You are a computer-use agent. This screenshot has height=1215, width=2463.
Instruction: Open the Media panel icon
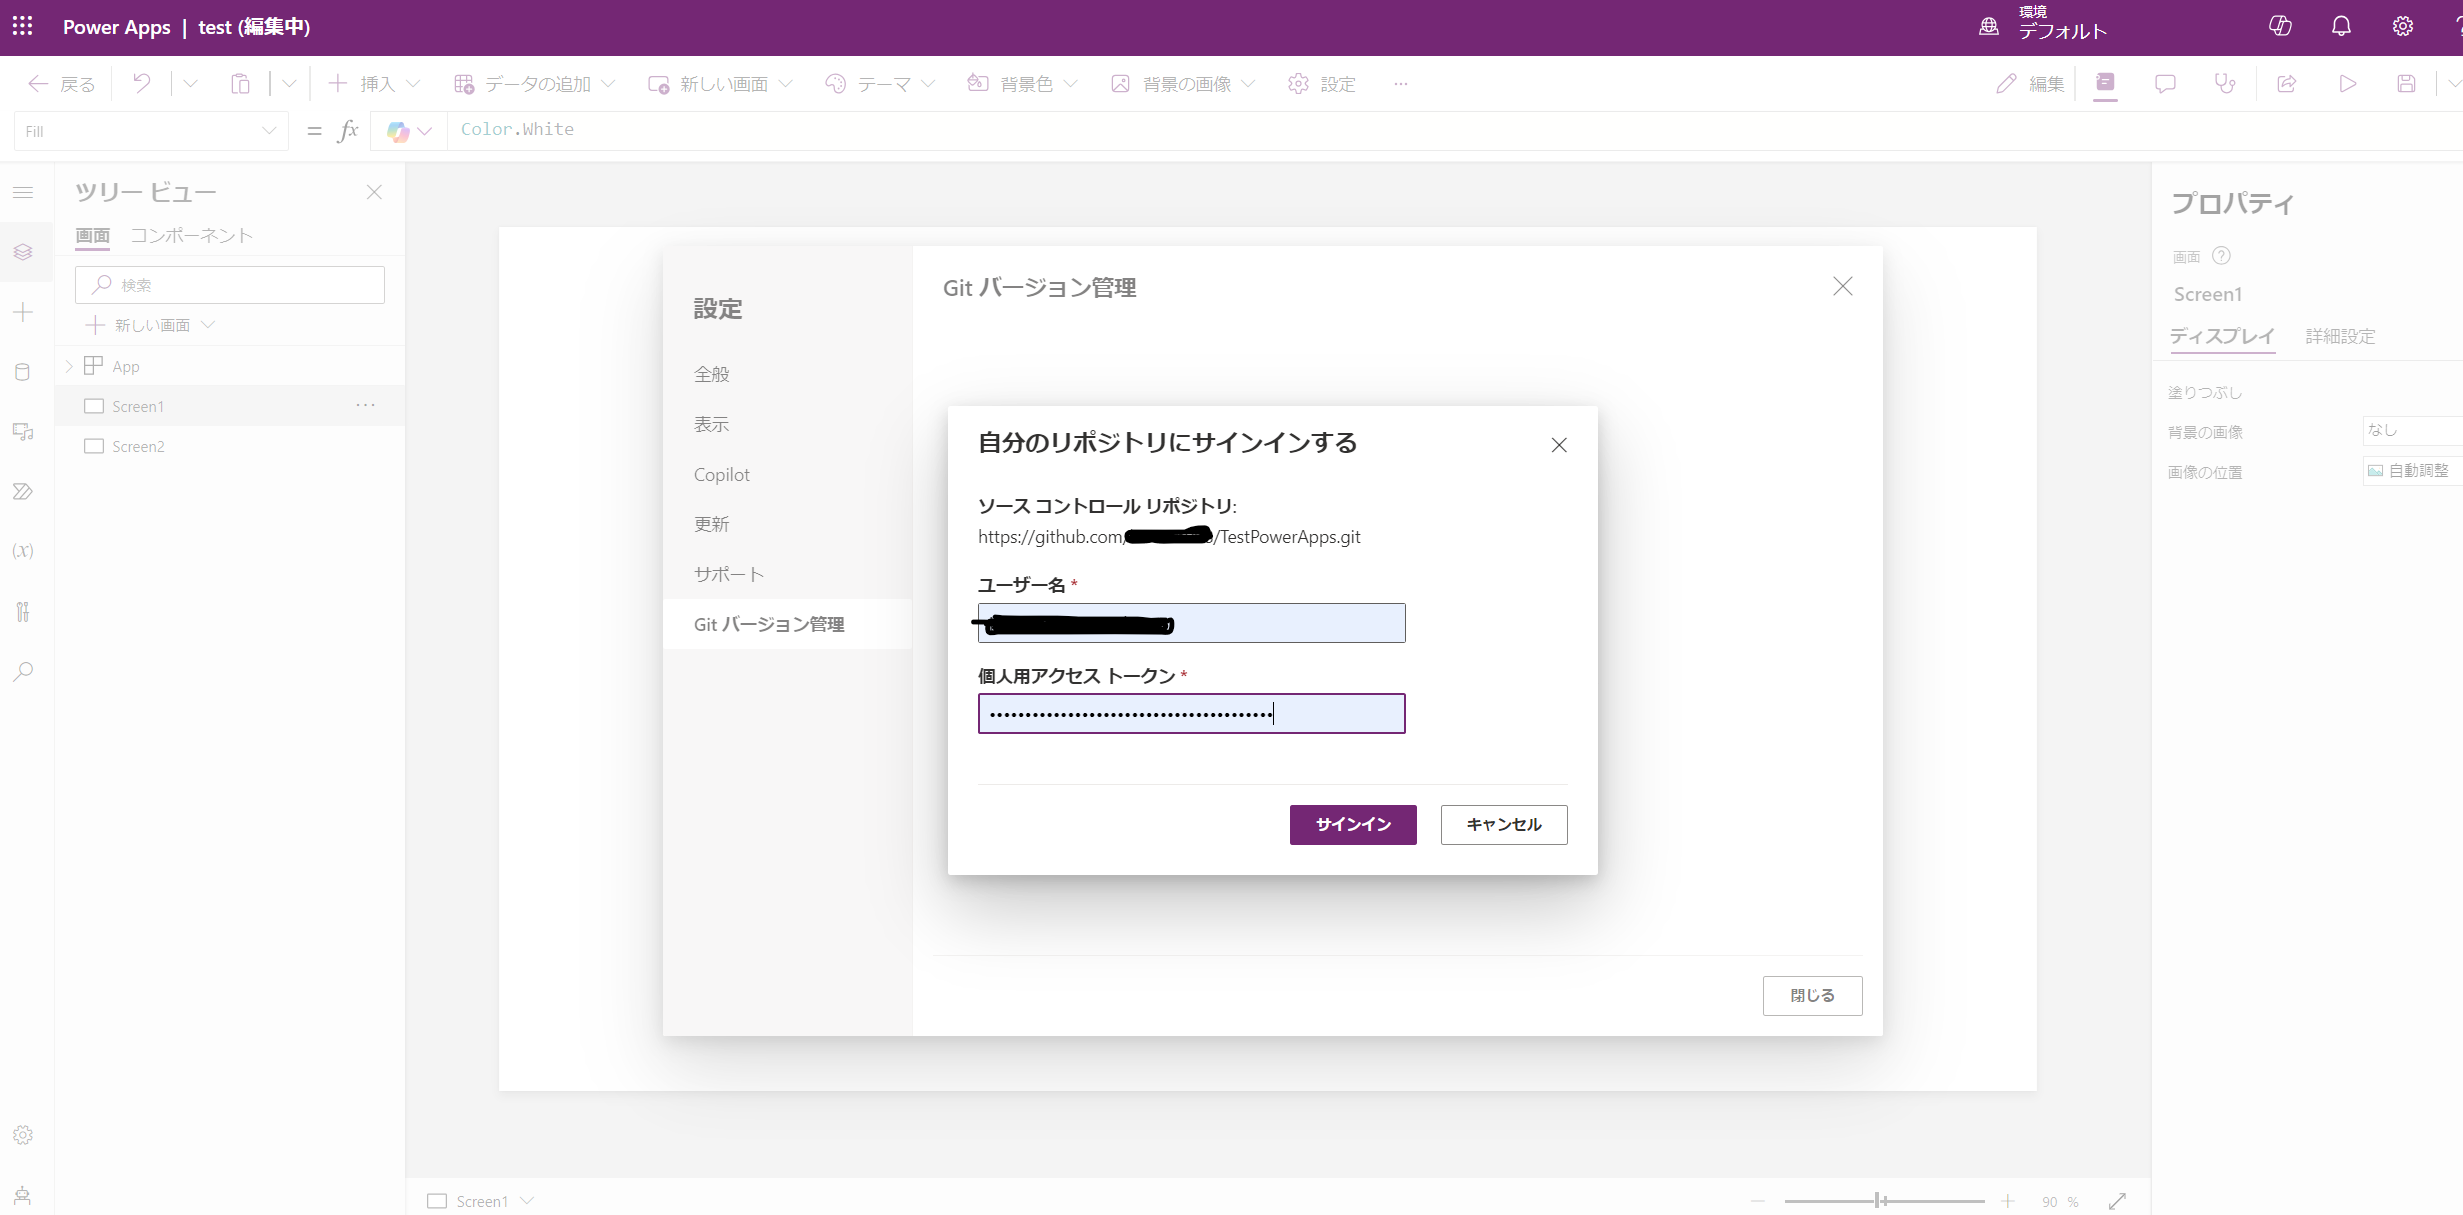[x=22, y=431]
